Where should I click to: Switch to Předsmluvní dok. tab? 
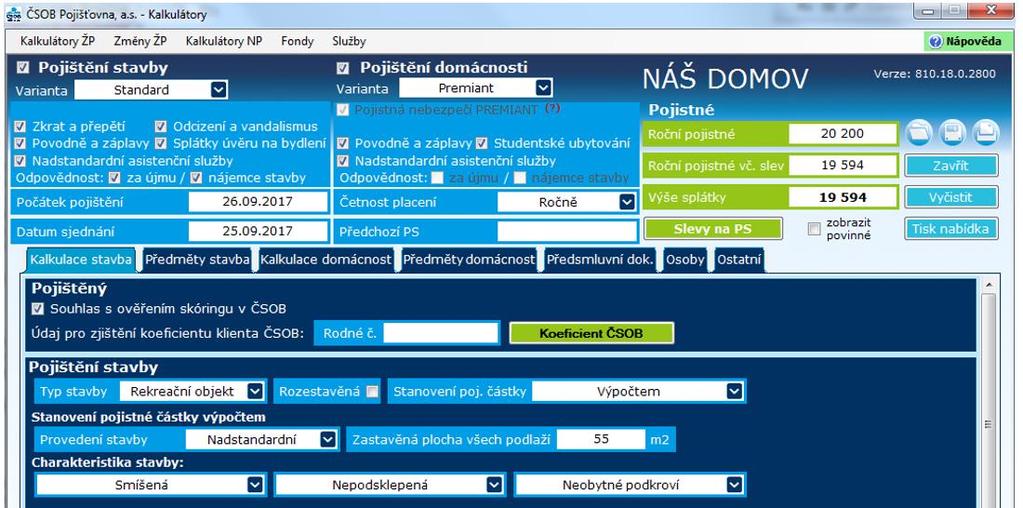tap(600, 260)
